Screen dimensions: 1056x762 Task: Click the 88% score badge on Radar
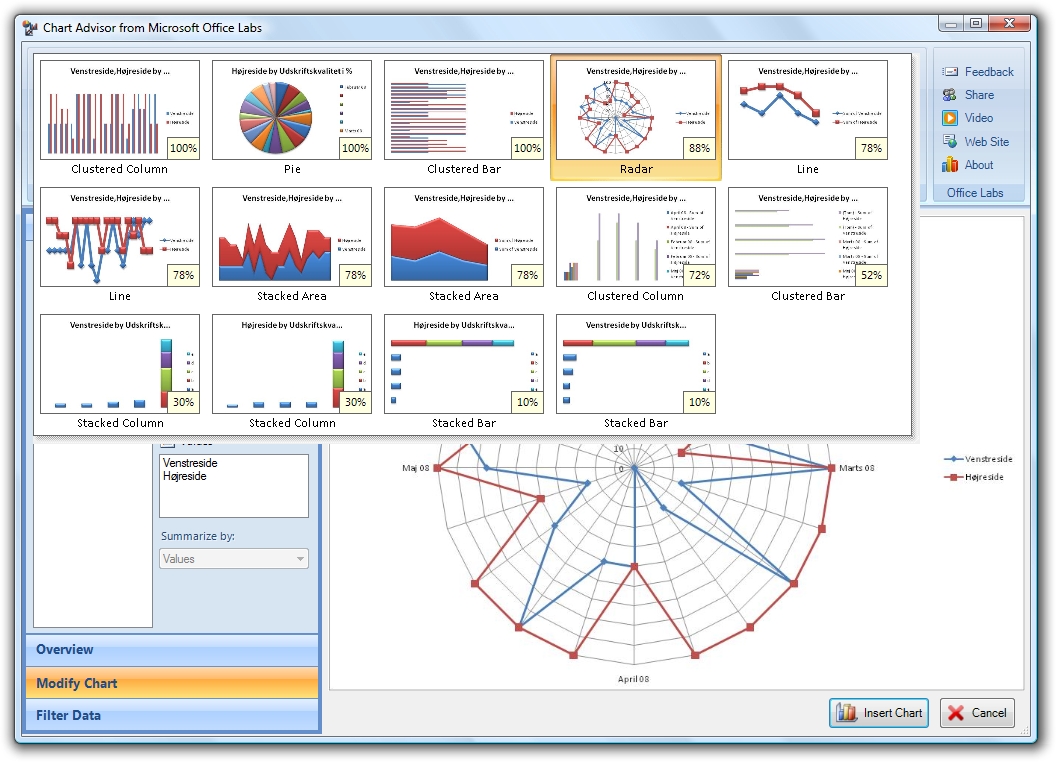tap(699, 148)
